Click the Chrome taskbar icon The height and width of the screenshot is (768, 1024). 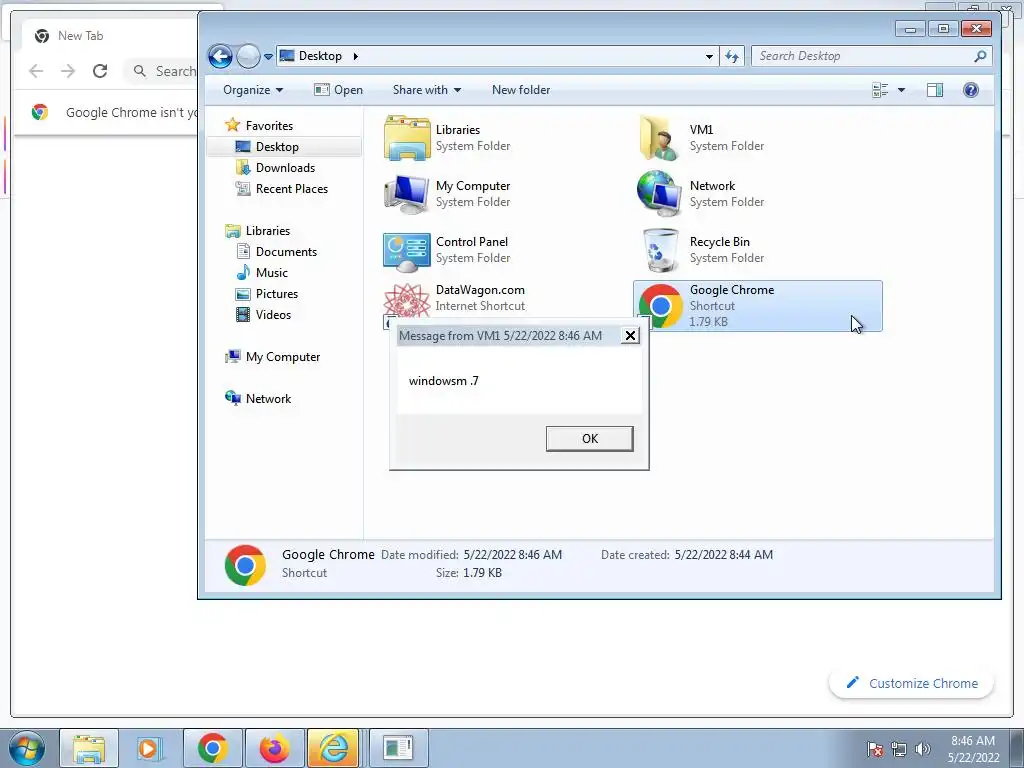tap(212, 748)
